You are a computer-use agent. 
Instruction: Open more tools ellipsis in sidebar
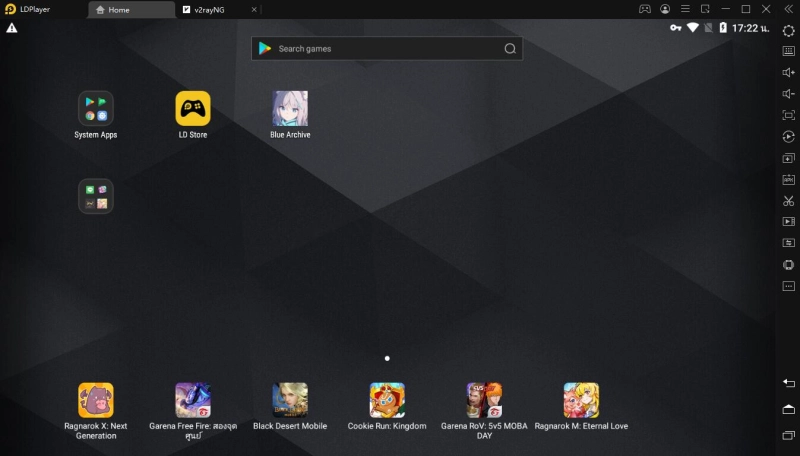[788, 286]
